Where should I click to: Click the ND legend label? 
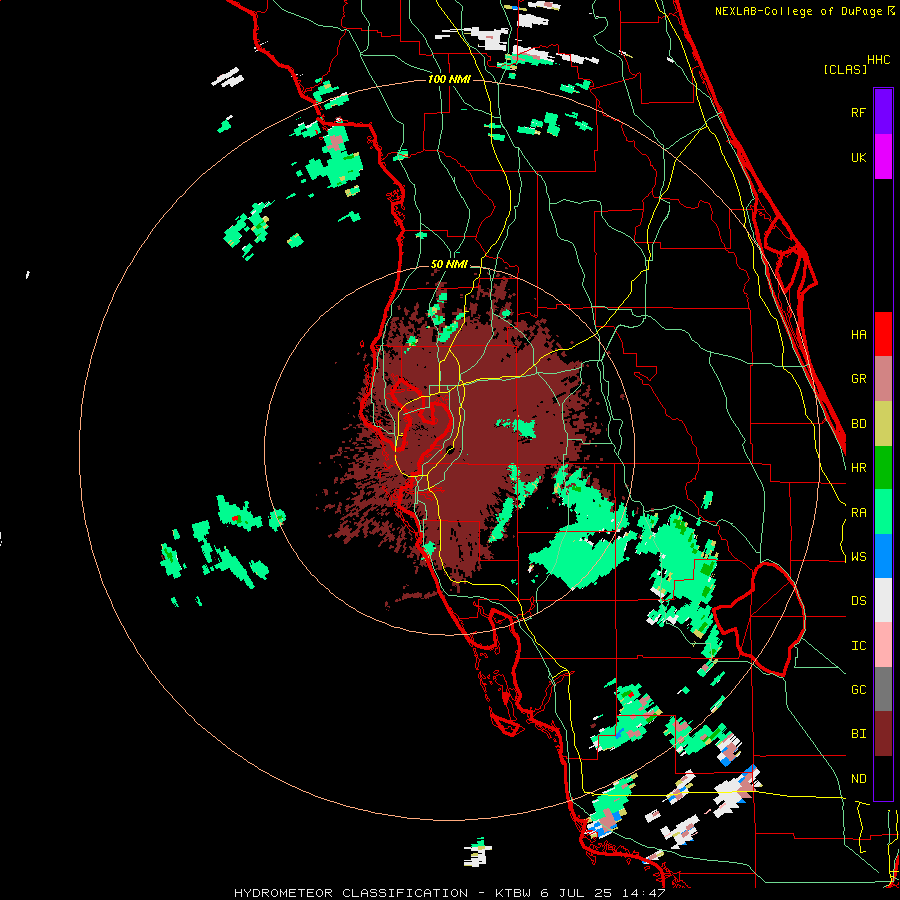click(x=858, y=779)
